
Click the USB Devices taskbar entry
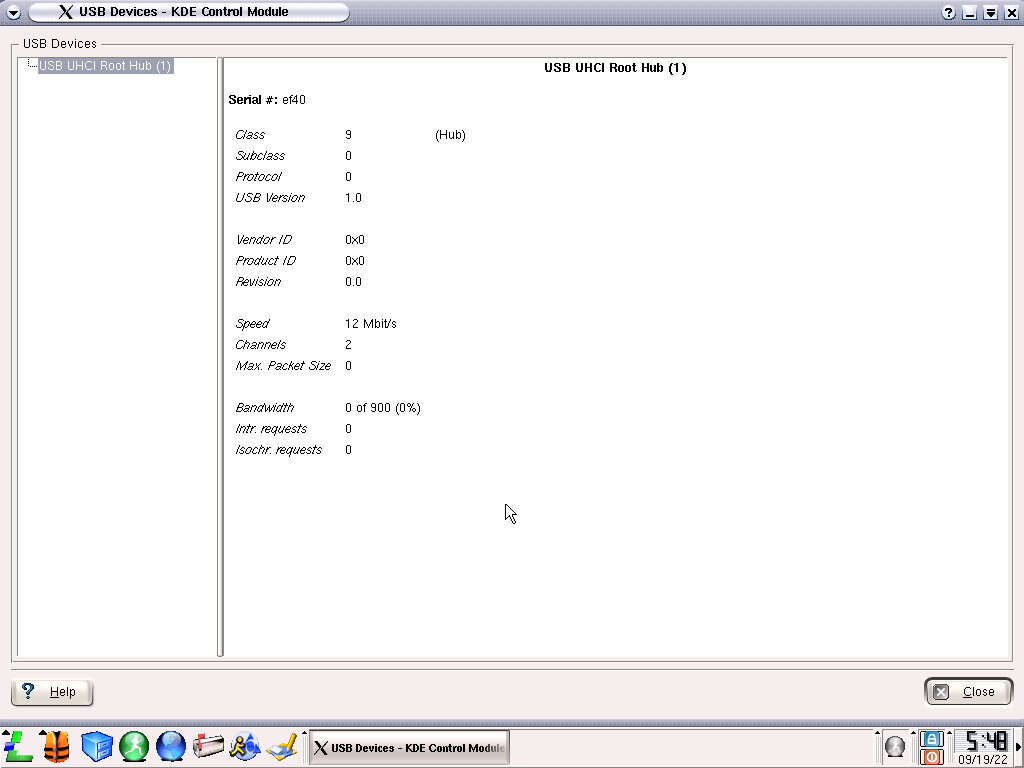click(x=409, y=748)
